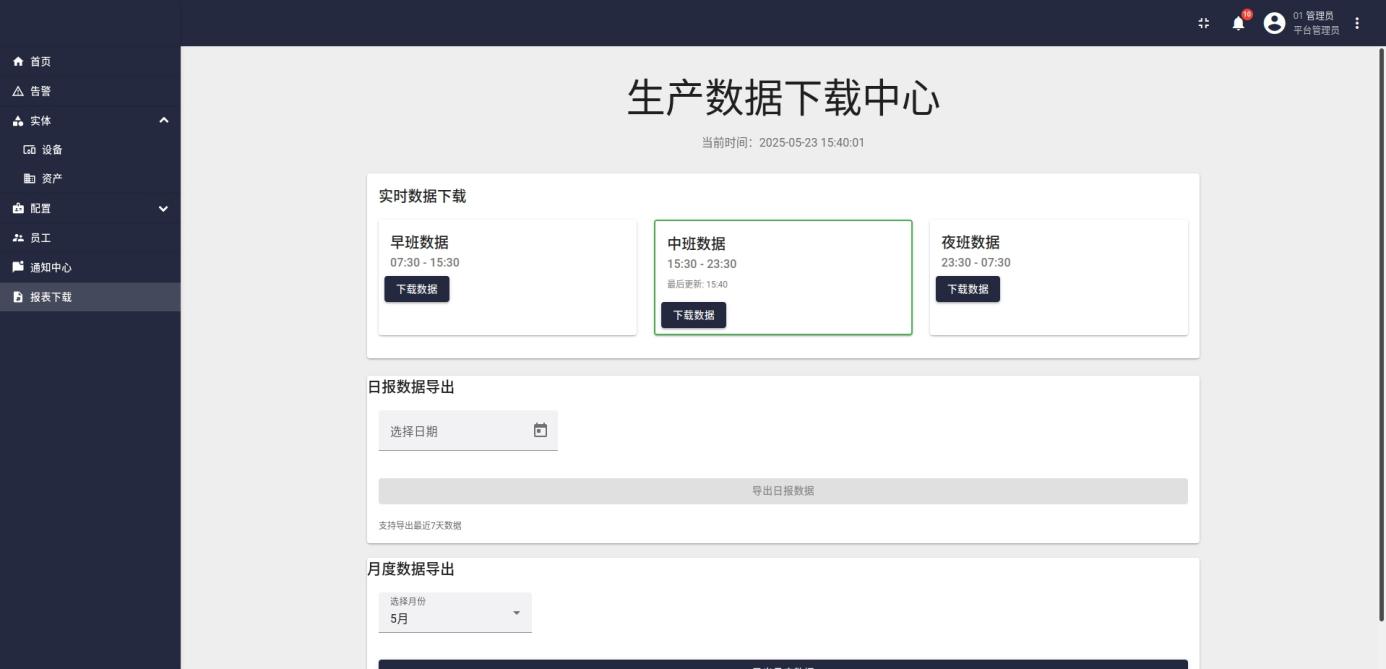Click the calendar icon in date field
The image size is (1386, 669).
pyautogui.click(x=540, y=430)
